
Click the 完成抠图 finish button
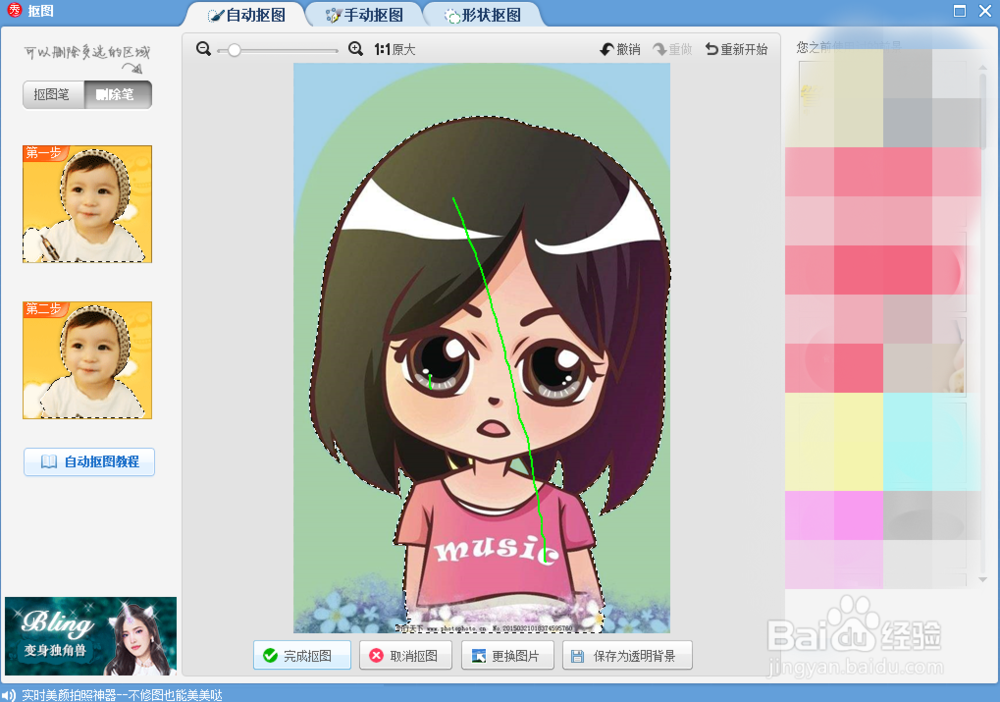pyautogui.click(x=302, y=655)
